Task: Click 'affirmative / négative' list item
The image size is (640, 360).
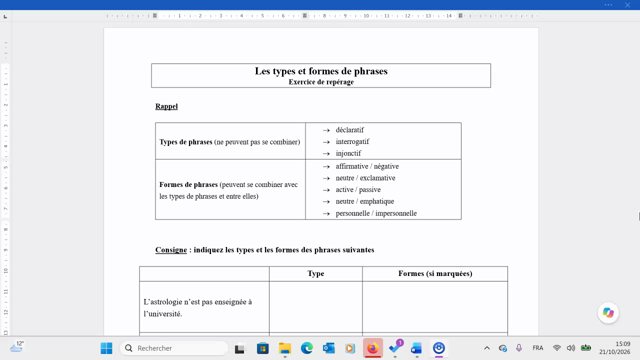Action: pyautogui.click(x=367, y=167)
